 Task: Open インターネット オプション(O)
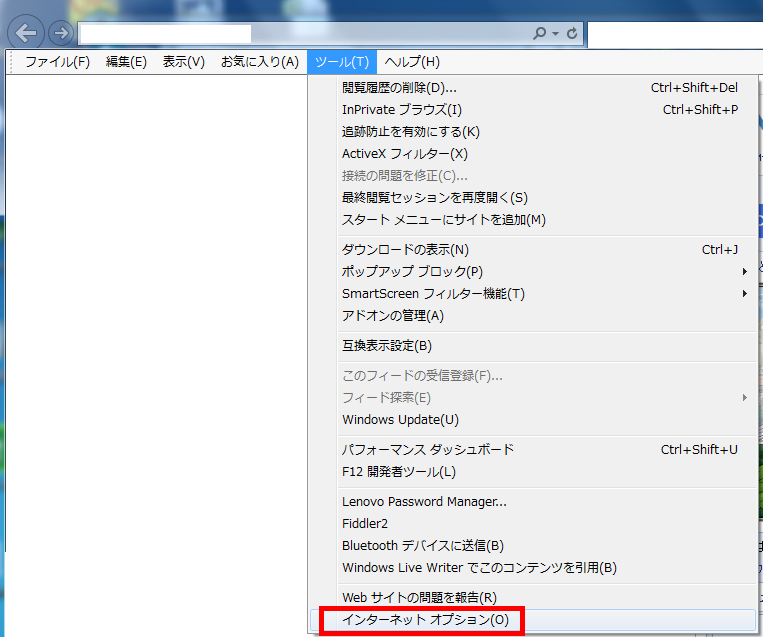click(x=533, y=620)
